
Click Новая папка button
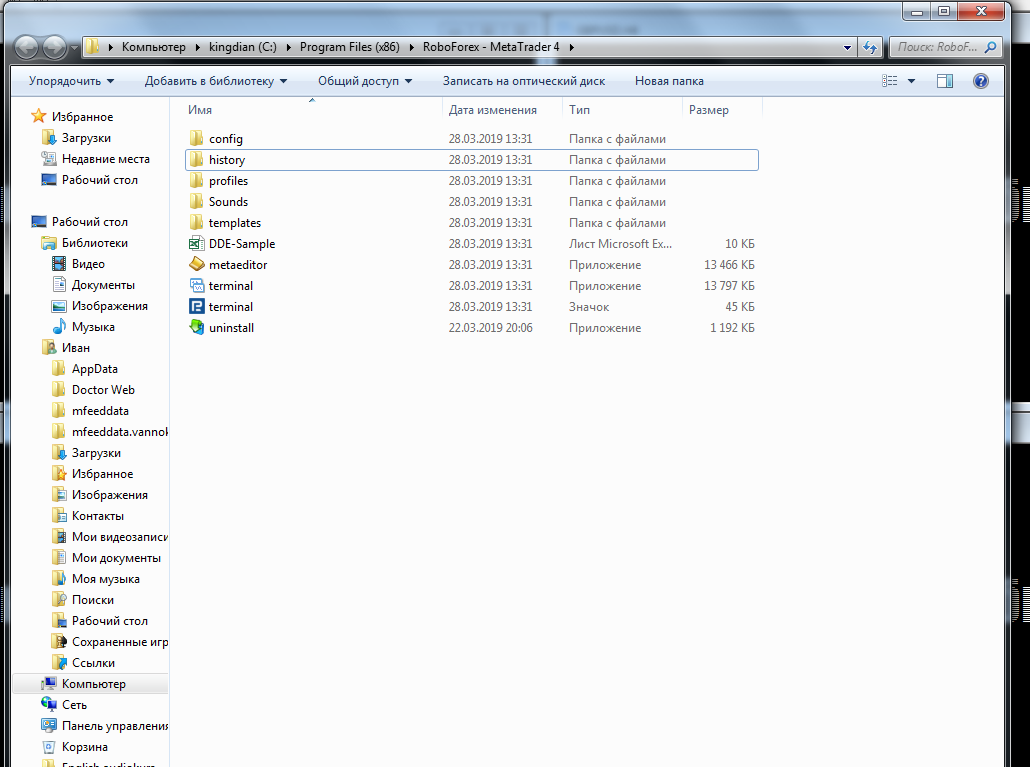(x=669, y=81)
